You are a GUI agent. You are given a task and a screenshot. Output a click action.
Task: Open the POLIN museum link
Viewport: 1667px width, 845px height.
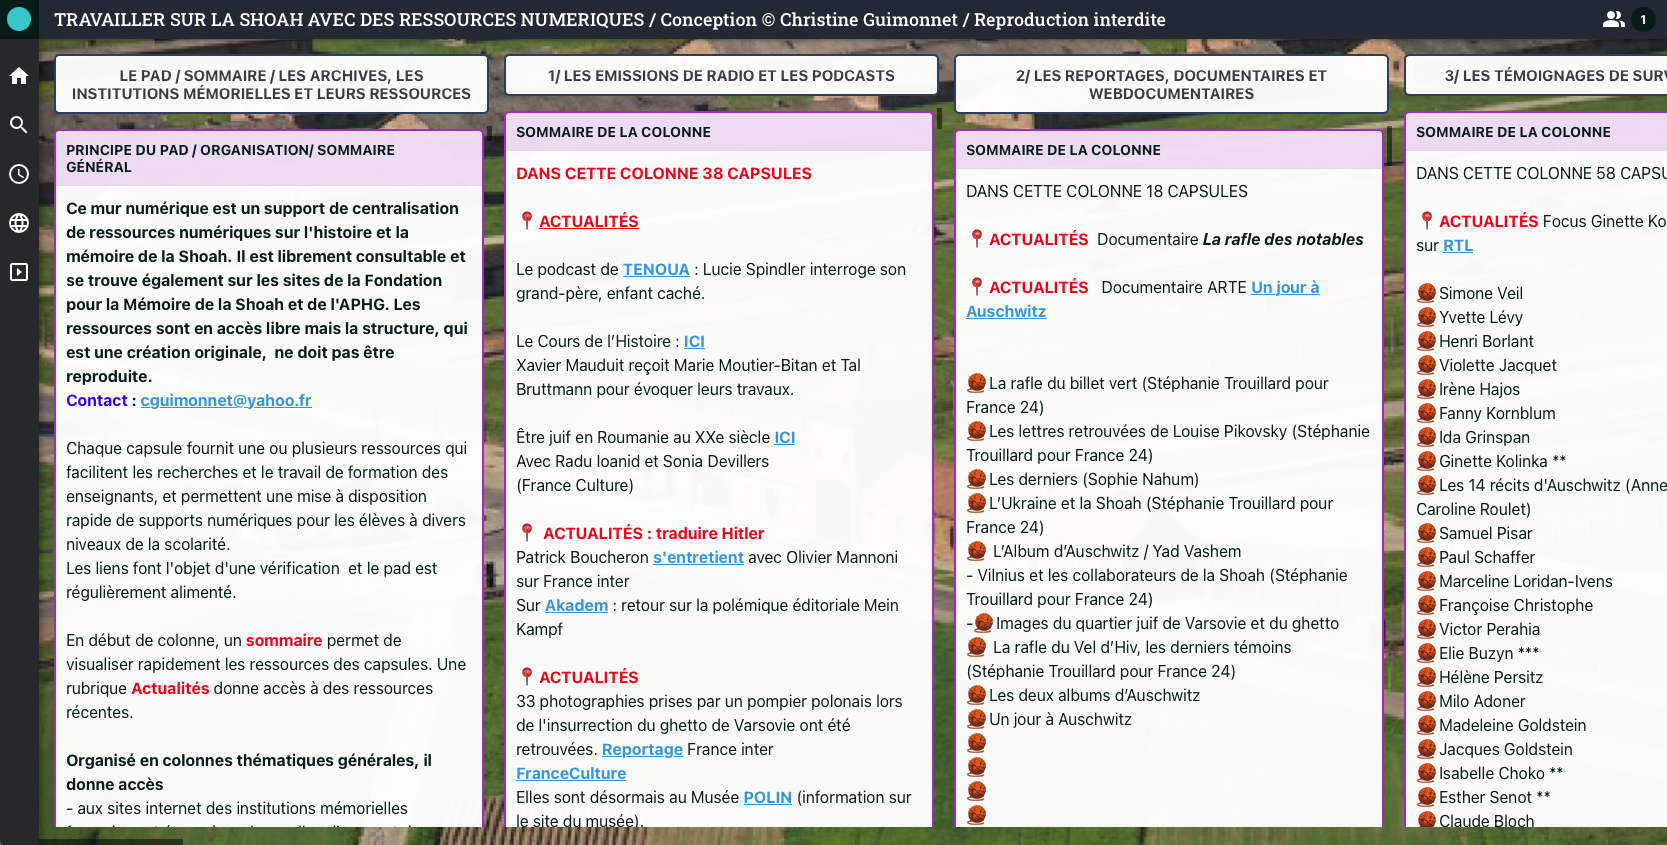pyautogui.click(x=767, y=797)
